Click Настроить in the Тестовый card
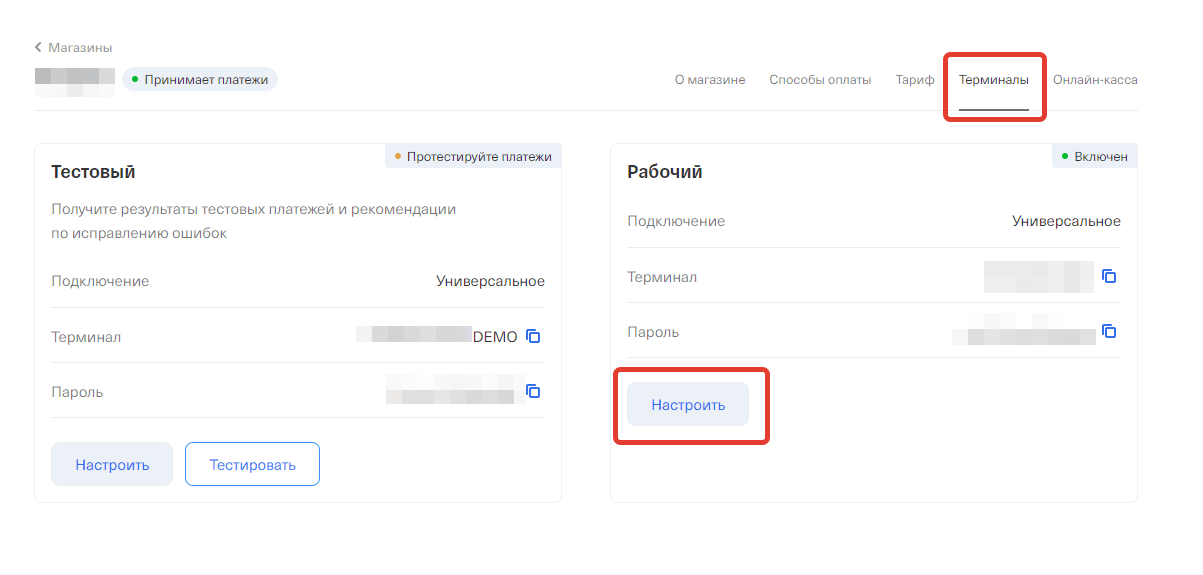The width and height of the screenshot is (1203, 575). (112, 464)
